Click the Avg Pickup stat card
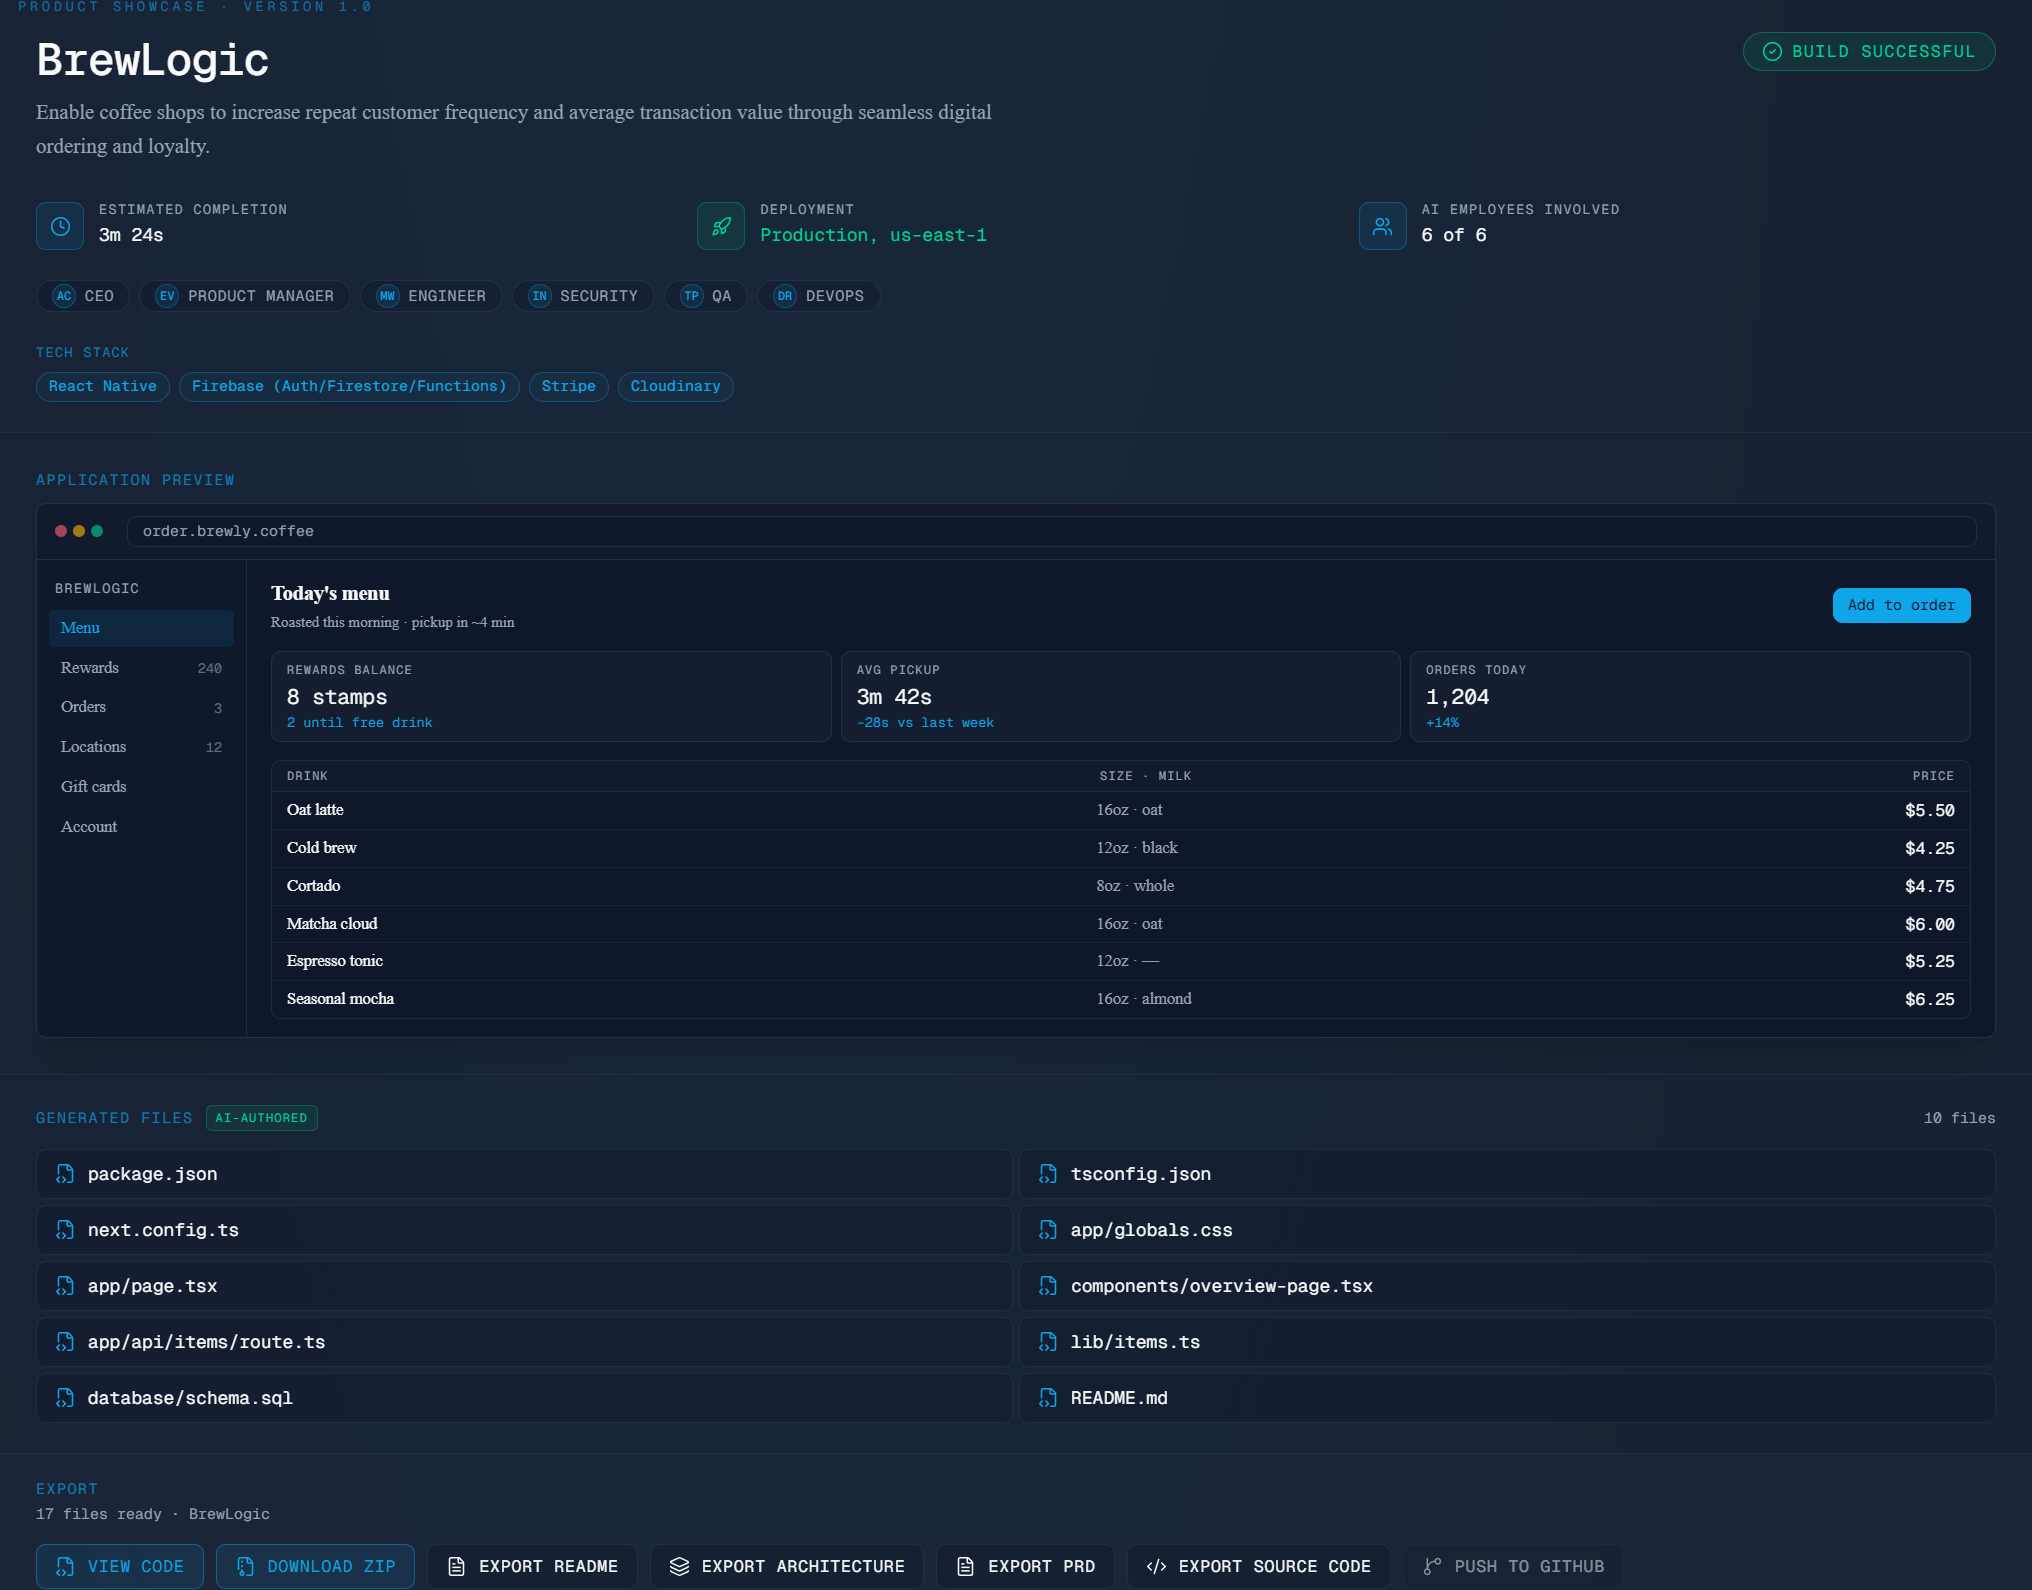Image resolution: width=2032 pixels, height=1590 pixels. point(1121,697)
